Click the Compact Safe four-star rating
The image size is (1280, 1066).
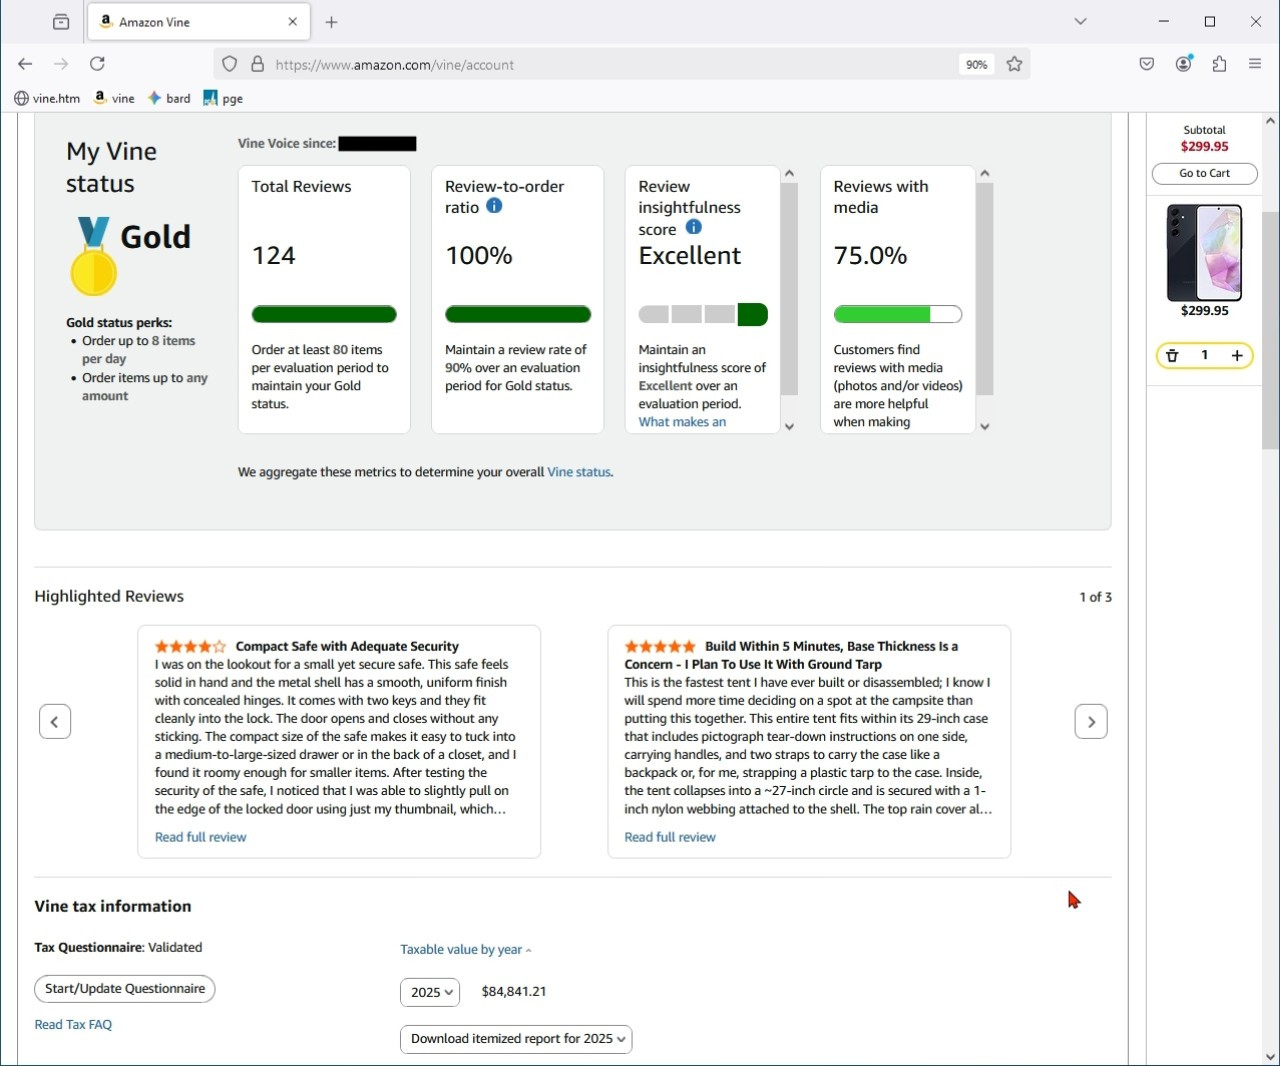tap(190, 647)
